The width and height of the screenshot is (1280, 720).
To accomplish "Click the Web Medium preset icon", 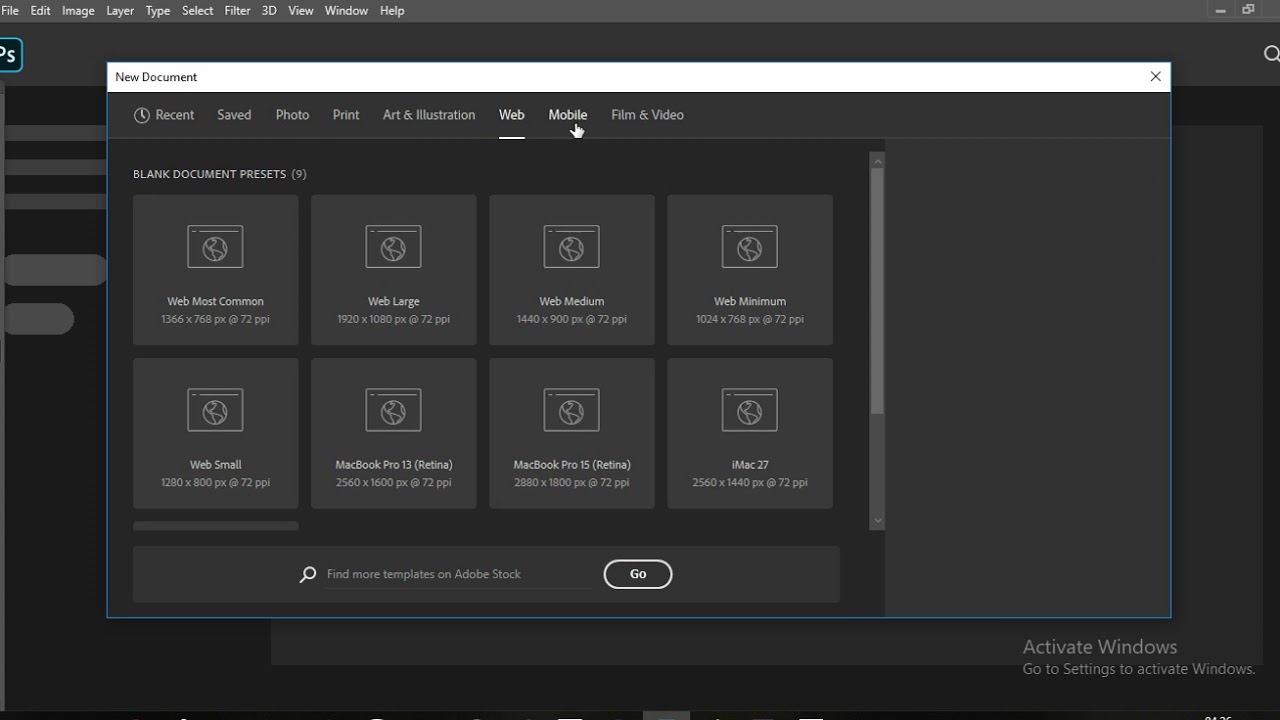I will 571,247.
